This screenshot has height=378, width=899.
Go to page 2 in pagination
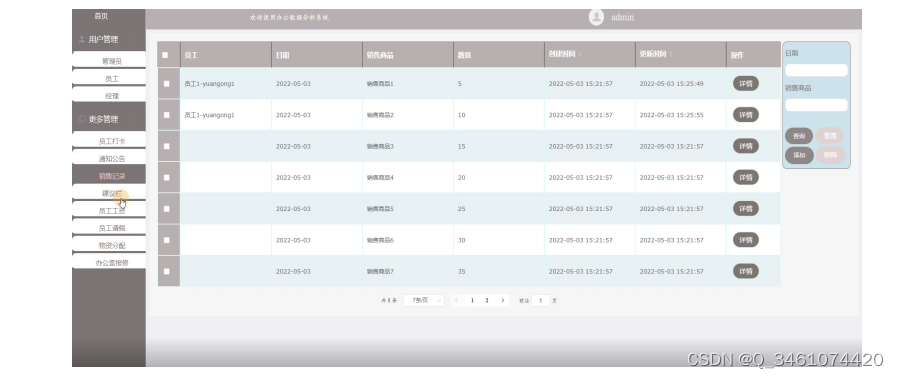coord(487,300)
